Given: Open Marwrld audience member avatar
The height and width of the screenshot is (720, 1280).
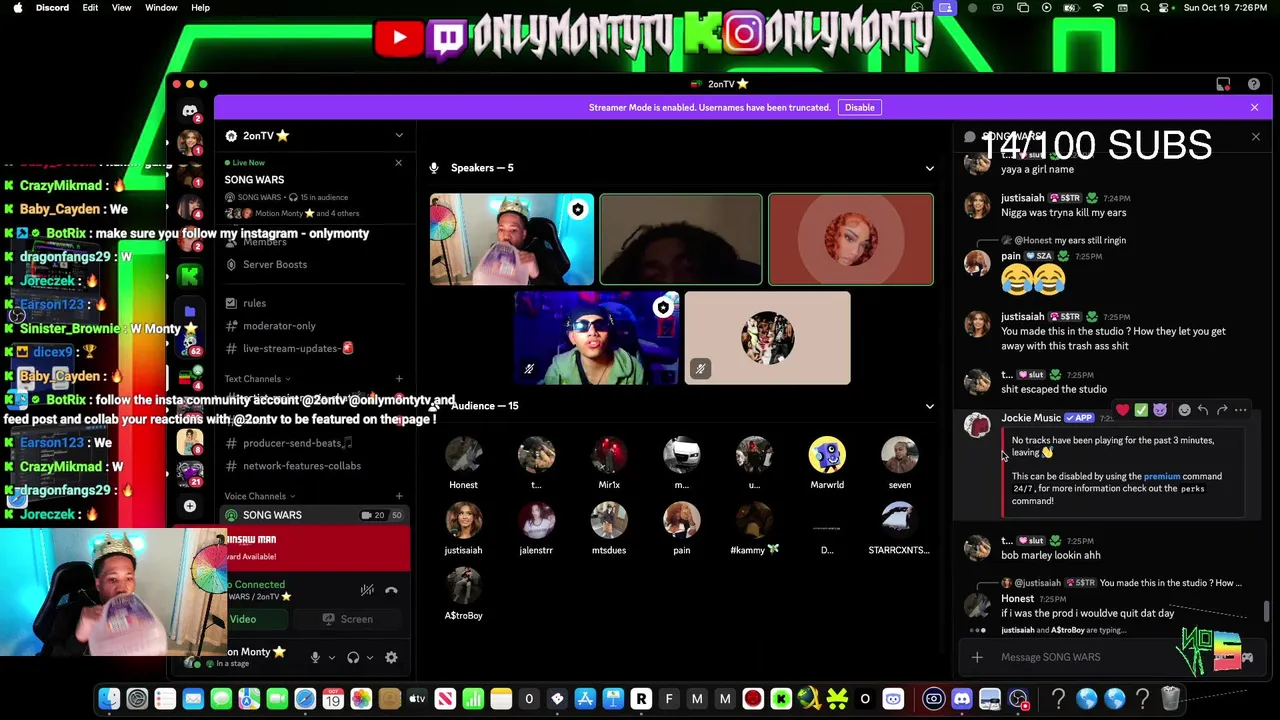Looking at the screenshot, I should [827, 456].
